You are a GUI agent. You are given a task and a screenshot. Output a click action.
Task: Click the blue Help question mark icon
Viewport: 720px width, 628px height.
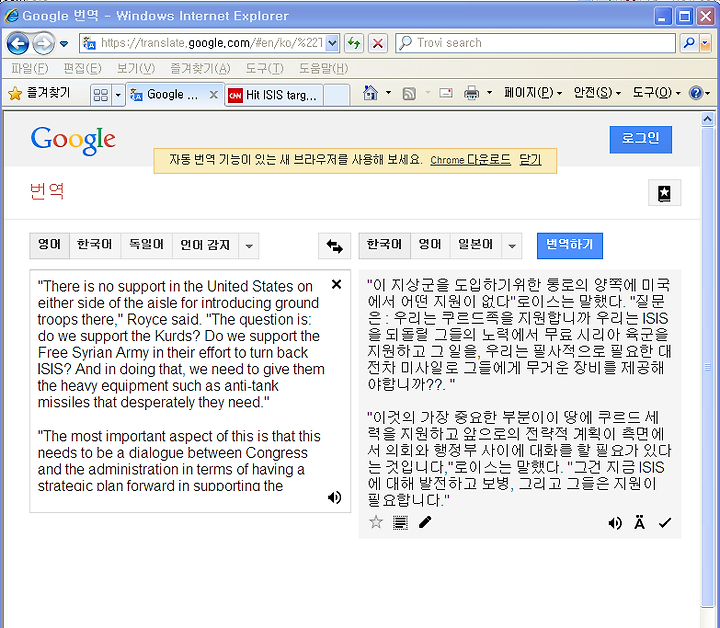pos(696,93)
